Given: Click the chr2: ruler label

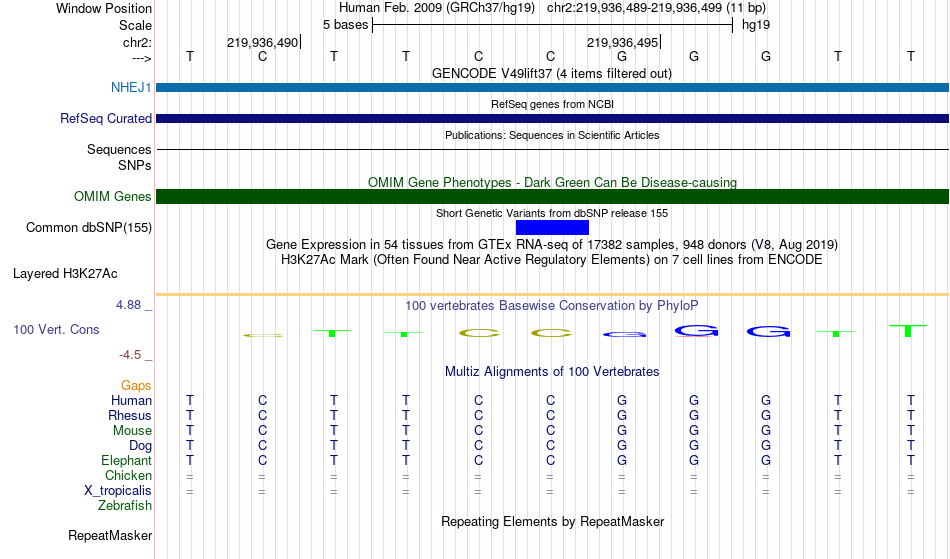Looking at the screenshot, I should [137, 42].
